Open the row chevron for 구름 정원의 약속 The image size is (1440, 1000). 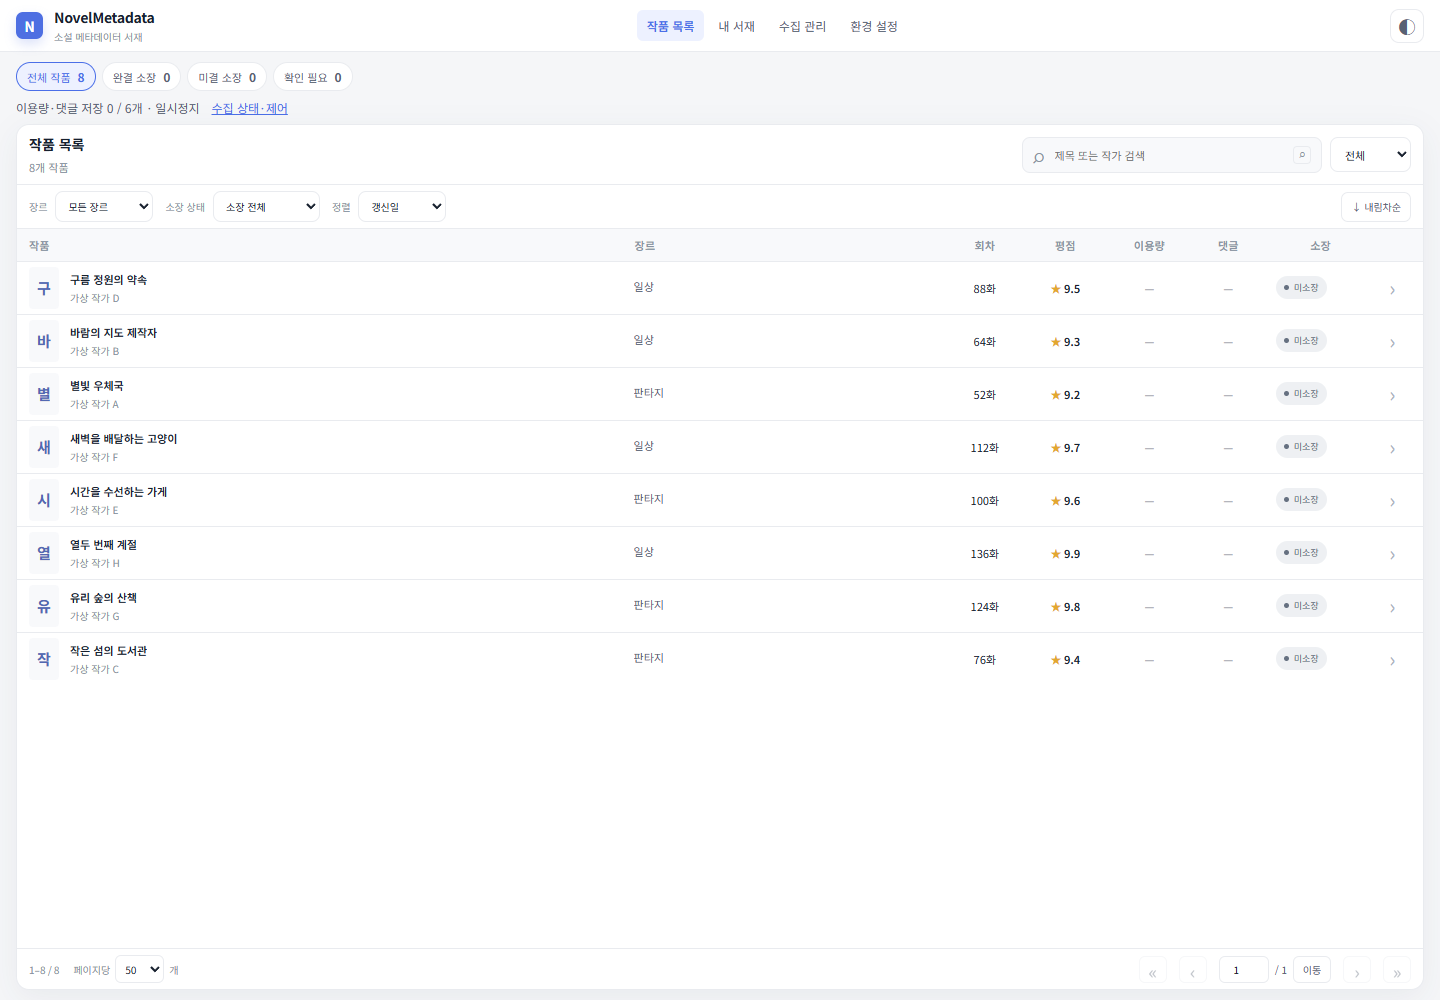point(1392,290)
